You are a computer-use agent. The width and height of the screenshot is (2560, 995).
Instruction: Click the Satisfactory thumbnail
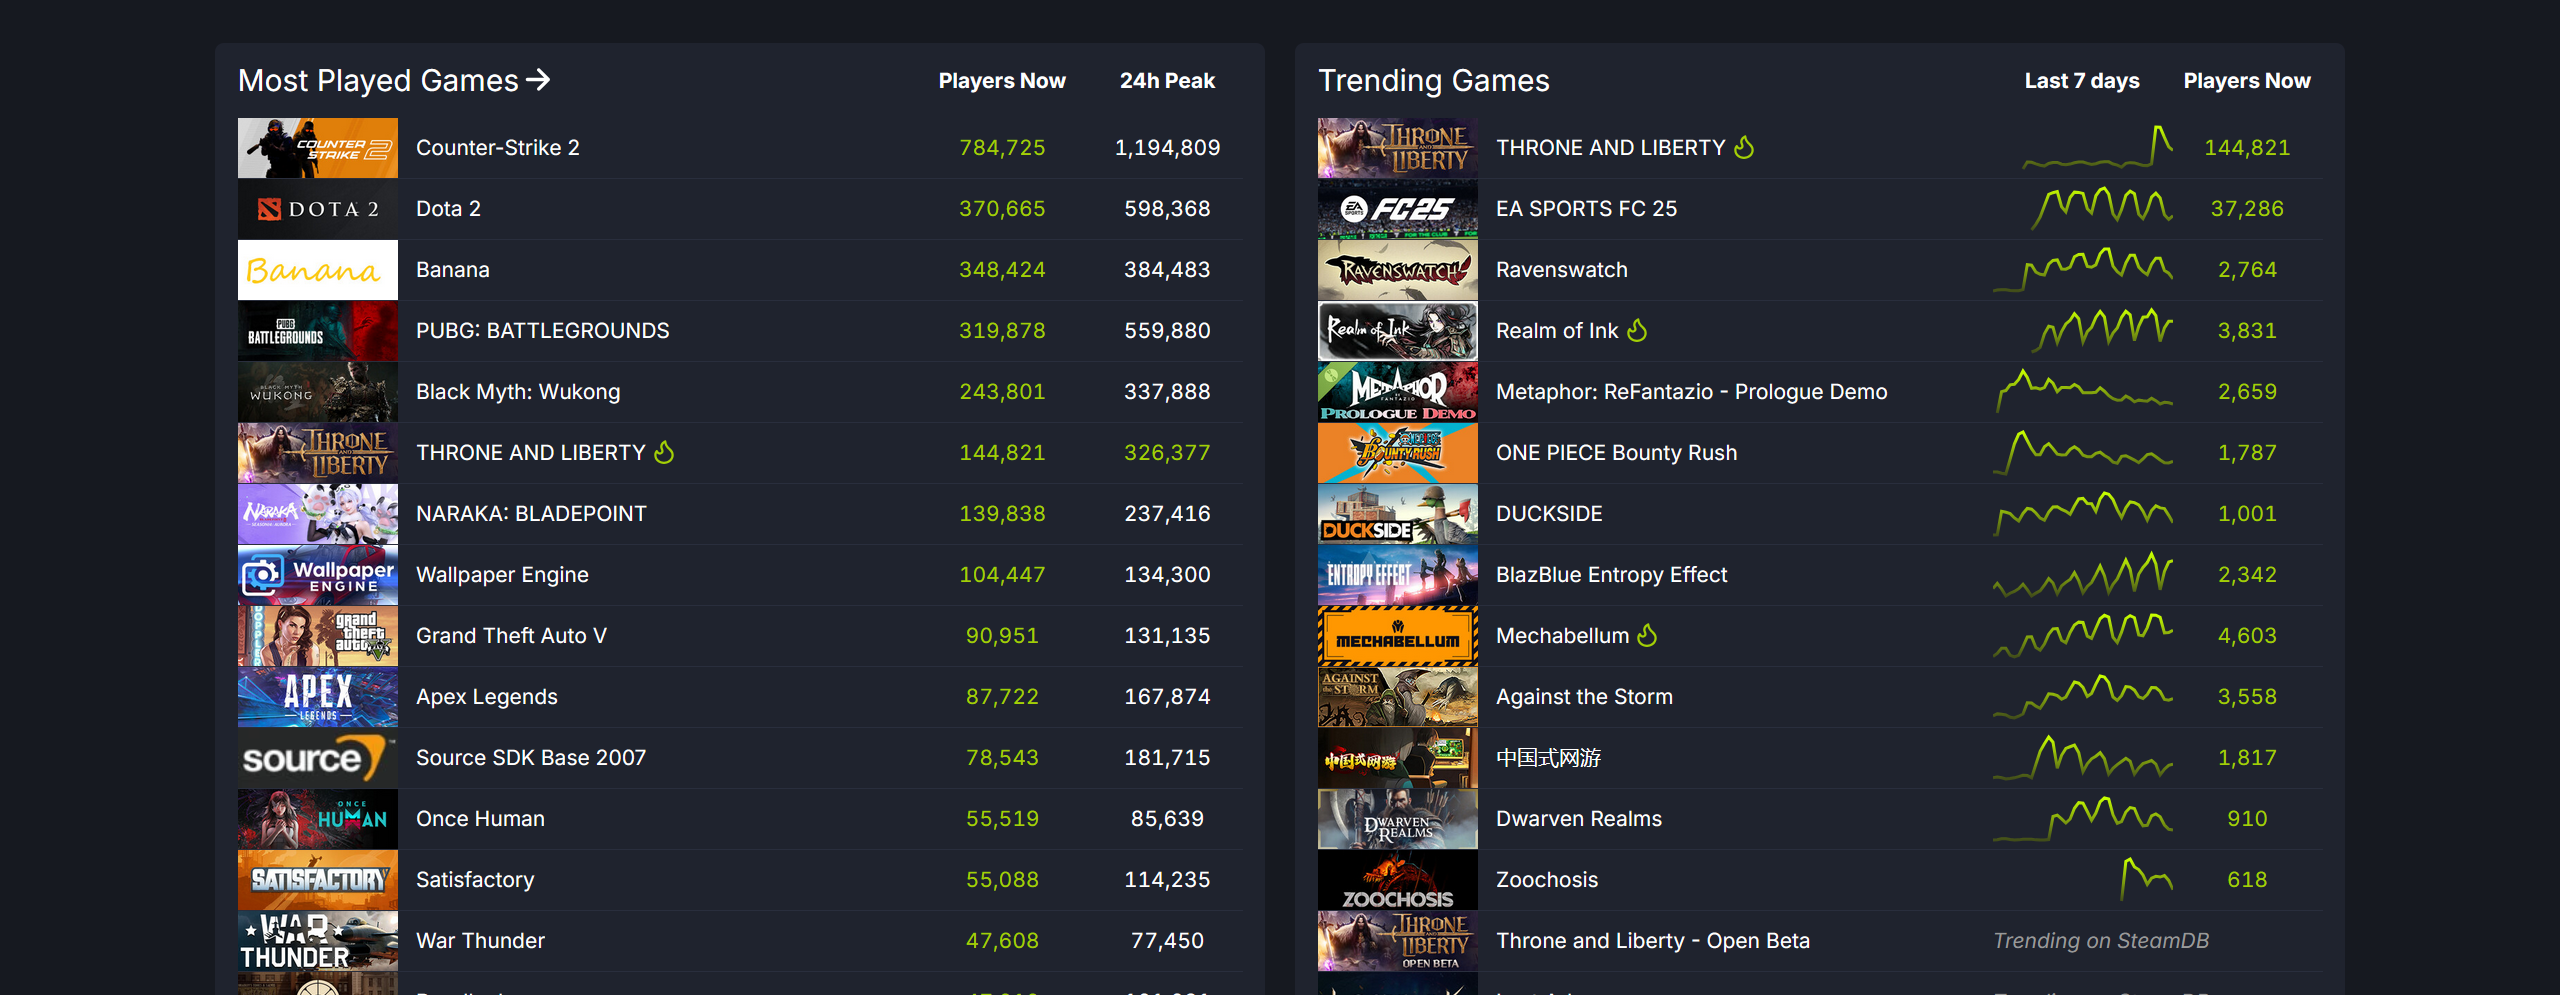318,880
